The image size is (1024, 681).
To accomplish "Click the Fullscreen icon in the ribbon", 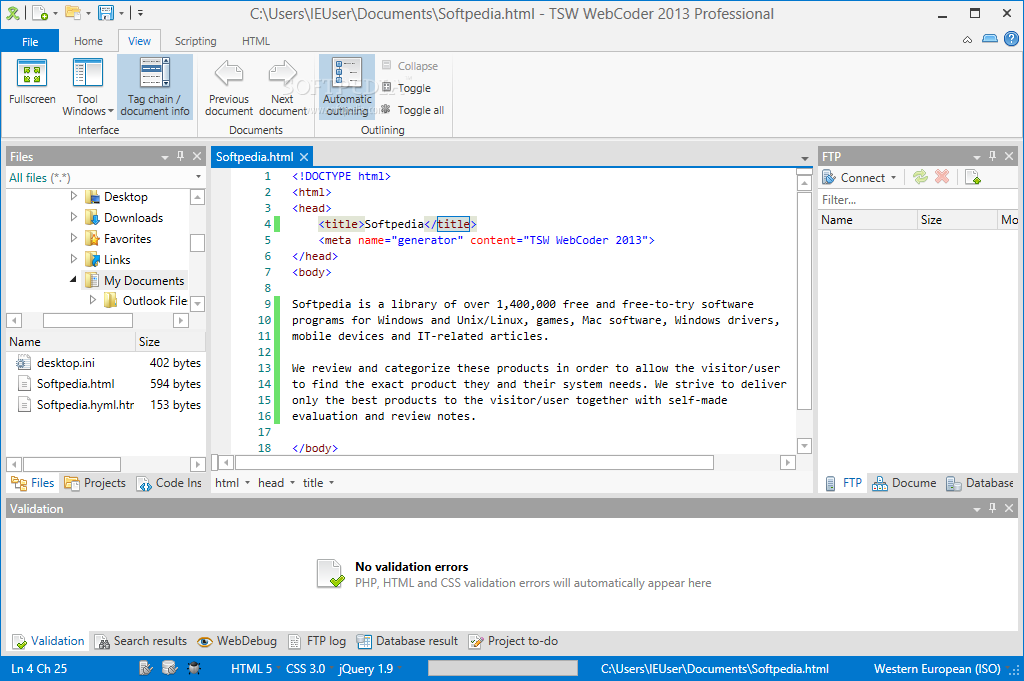I will pos(32,82).
